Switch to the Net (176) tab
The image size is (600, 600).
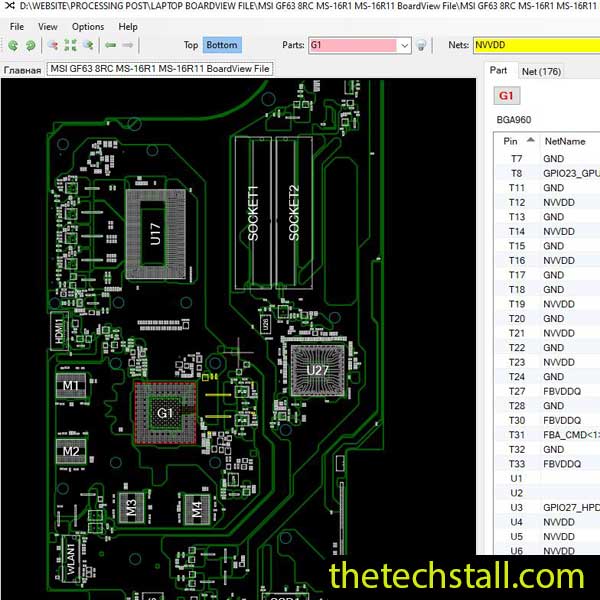(x=541, y=71)
